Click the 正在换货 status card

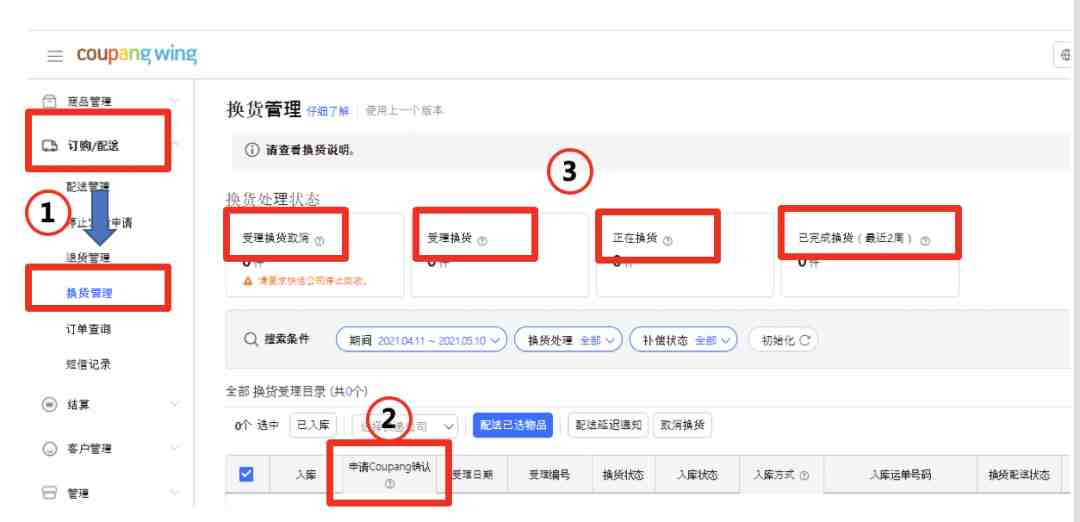point(685,255)
